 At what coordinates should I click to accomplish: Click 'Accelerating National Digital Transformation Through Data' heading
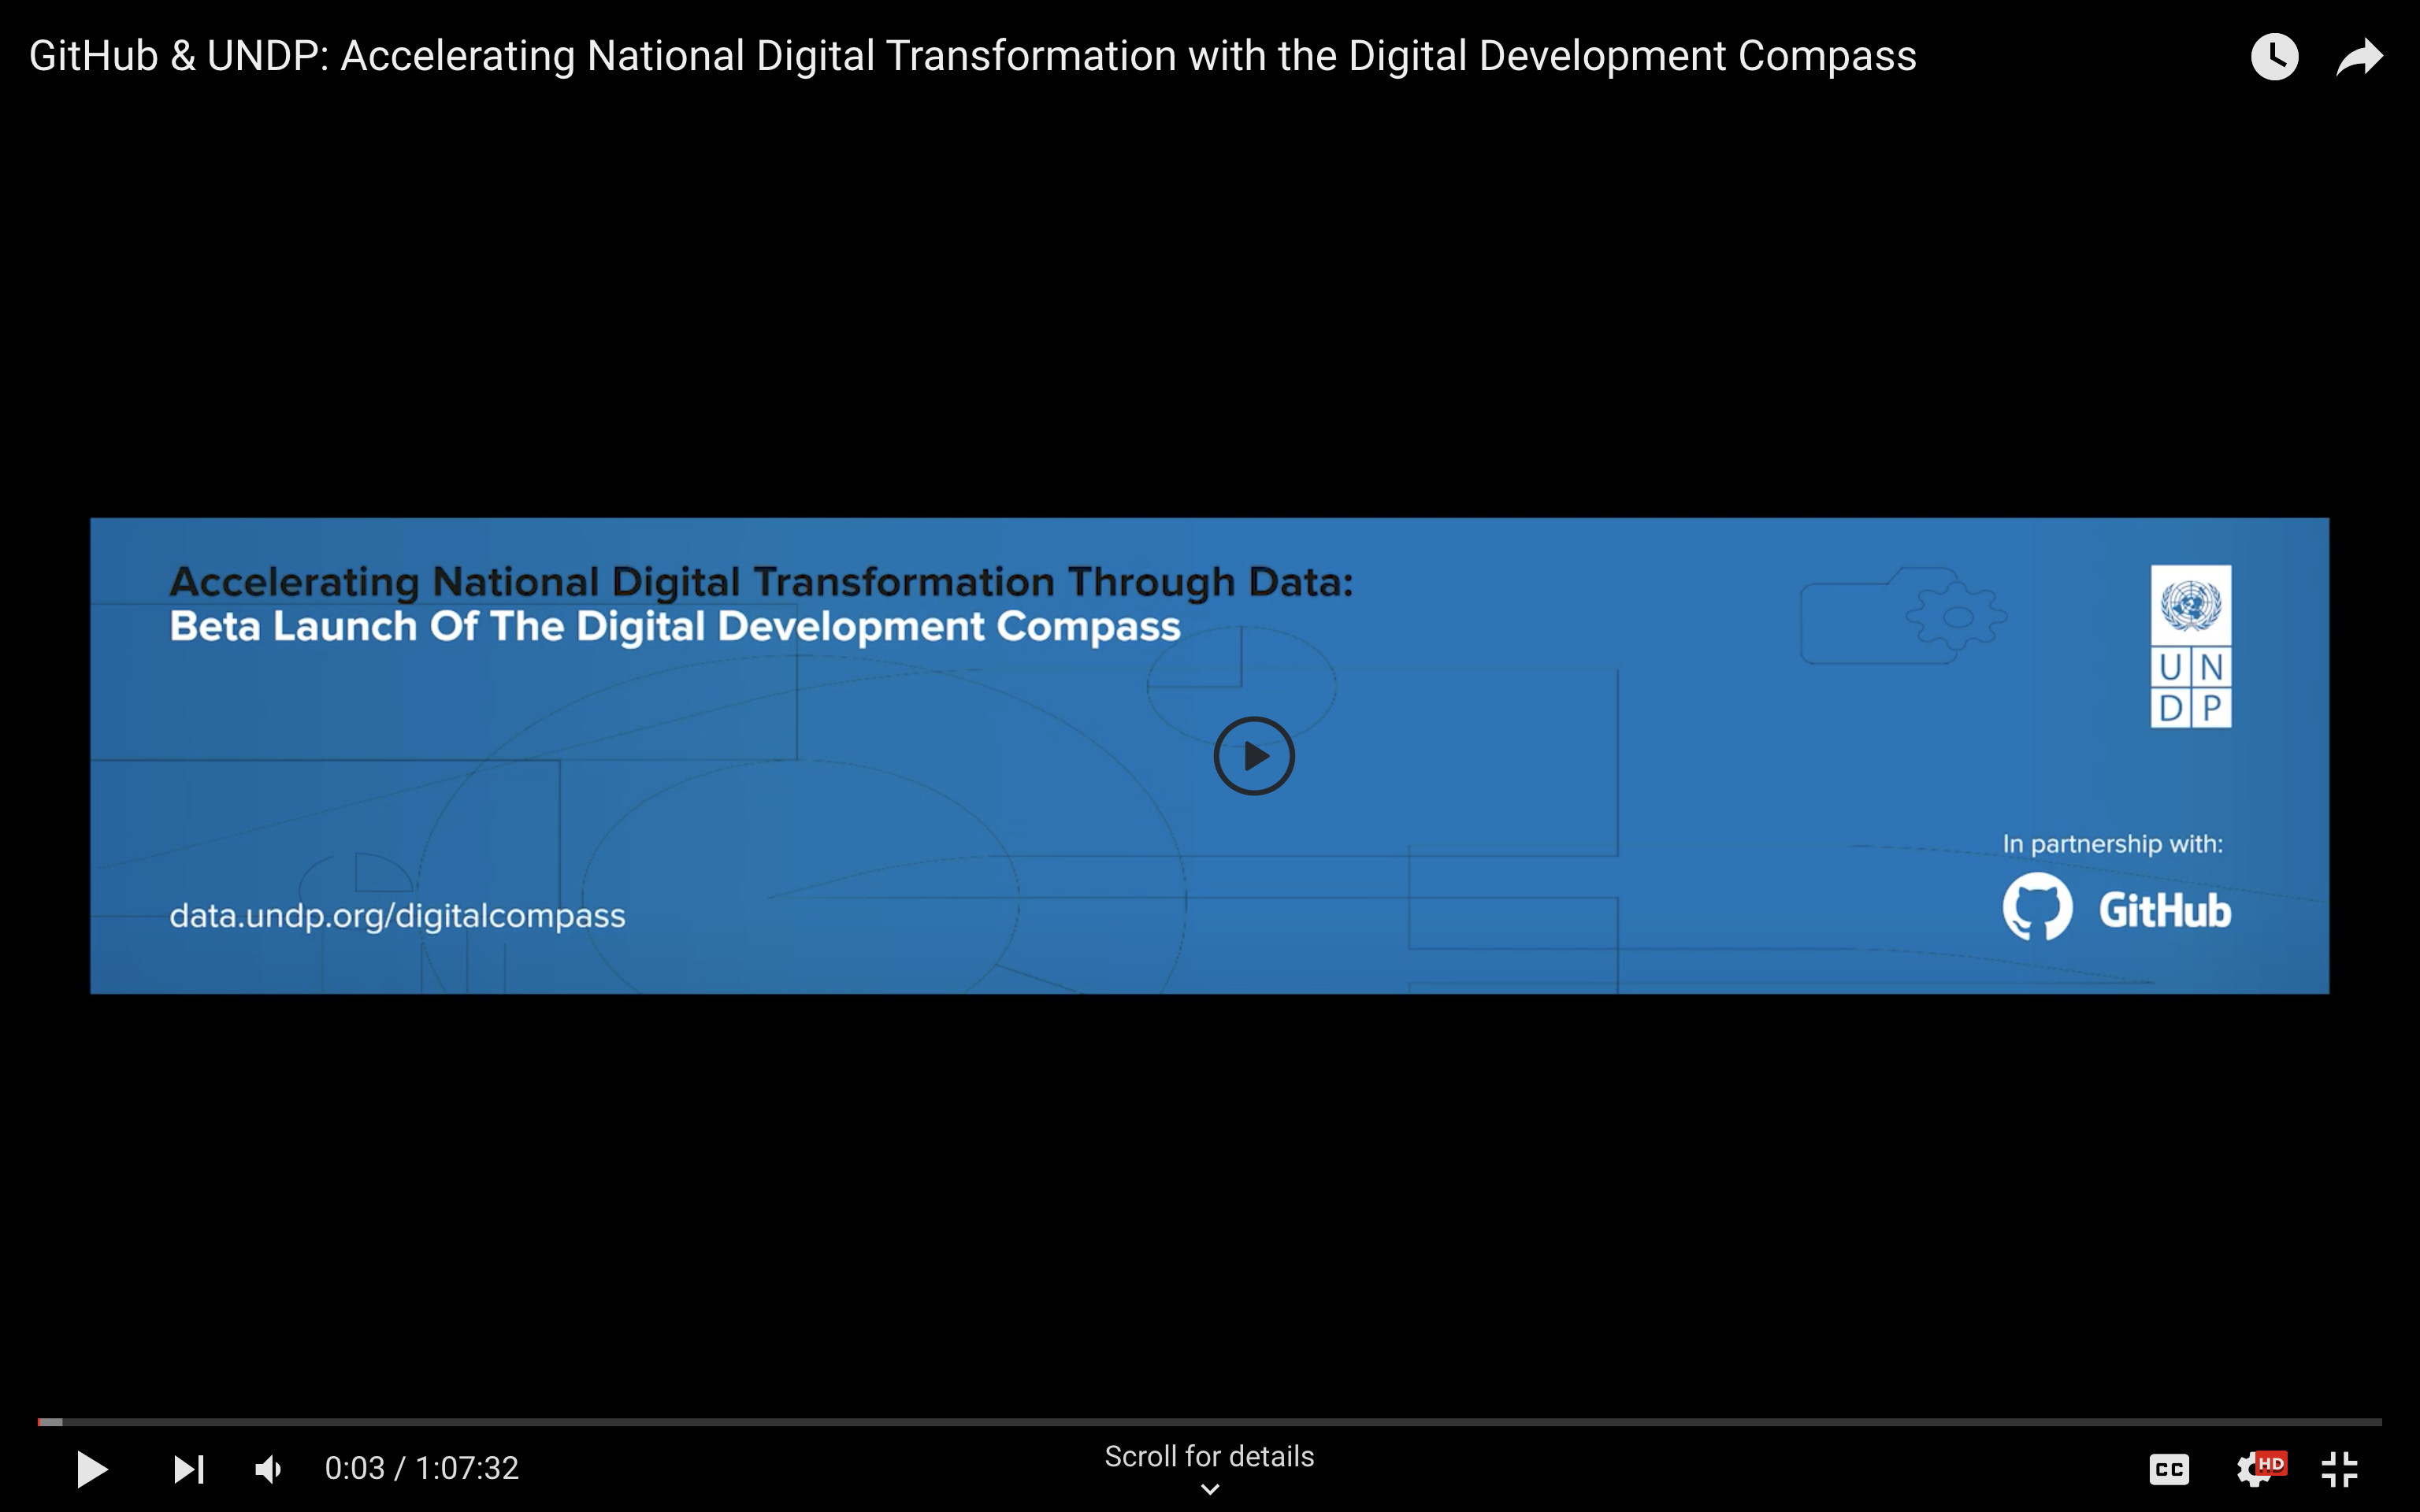coord(761,582)
